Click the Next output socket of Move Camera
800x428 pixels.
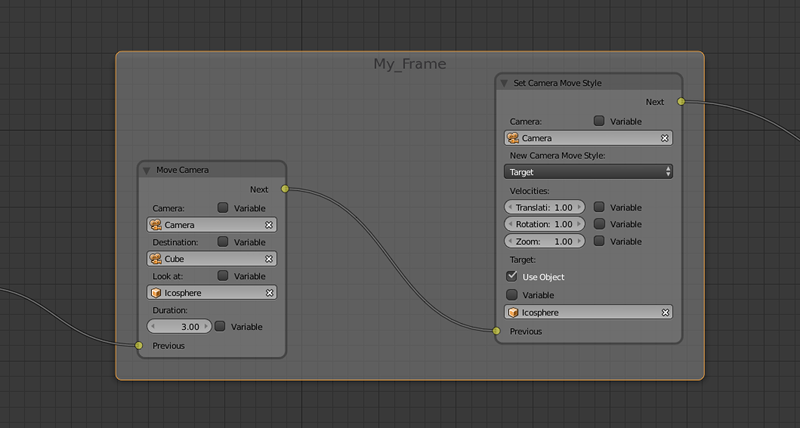click(285, 188)
